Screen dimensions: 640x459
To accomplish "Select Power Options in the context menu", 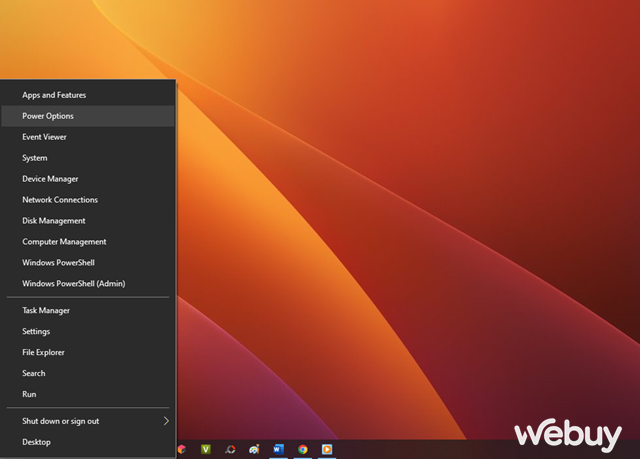I will (88, 116).
